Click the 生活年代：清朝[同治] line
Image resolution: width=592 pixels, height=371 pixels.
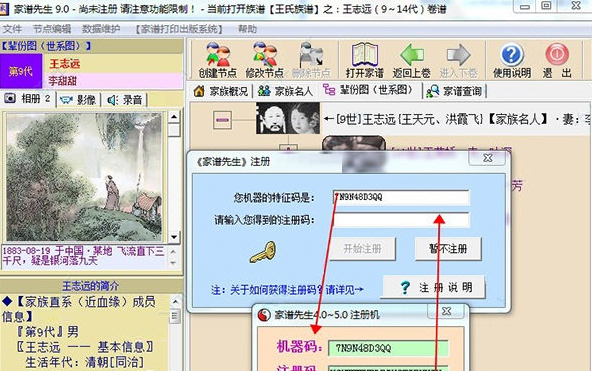point(85,362)
